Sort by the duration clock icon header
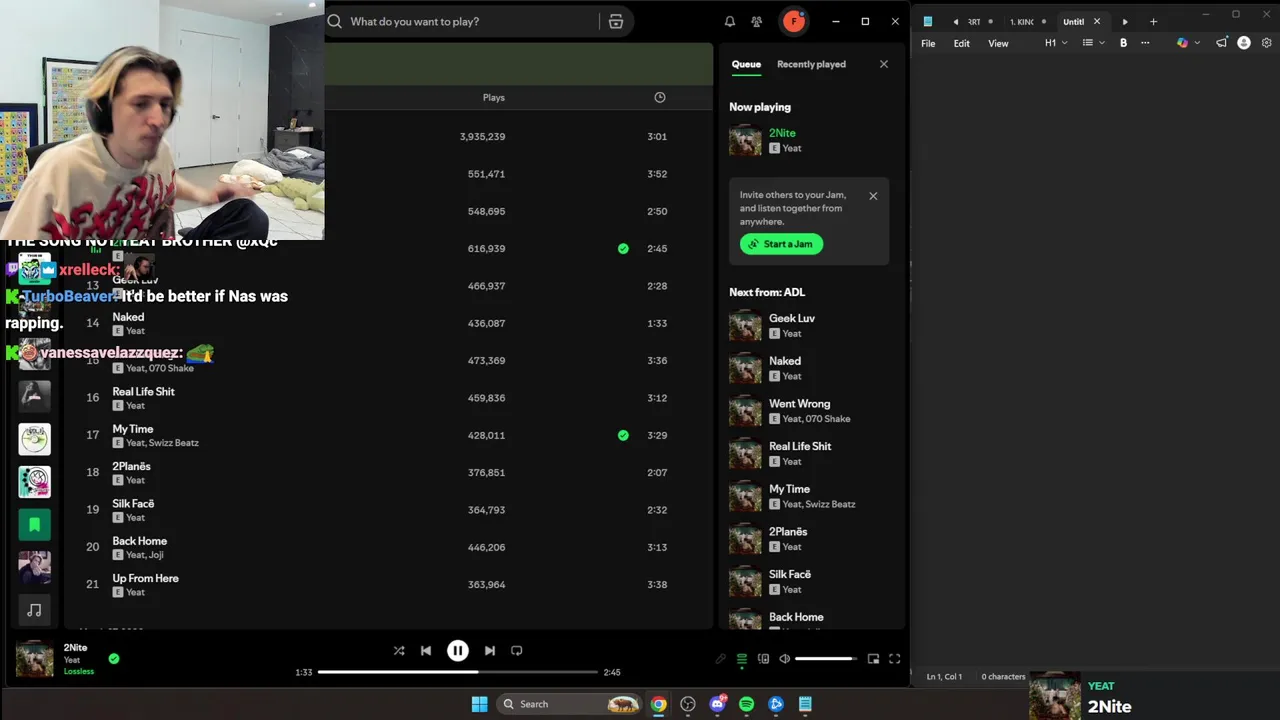1280x720 pixels. (x=660, y=97)
